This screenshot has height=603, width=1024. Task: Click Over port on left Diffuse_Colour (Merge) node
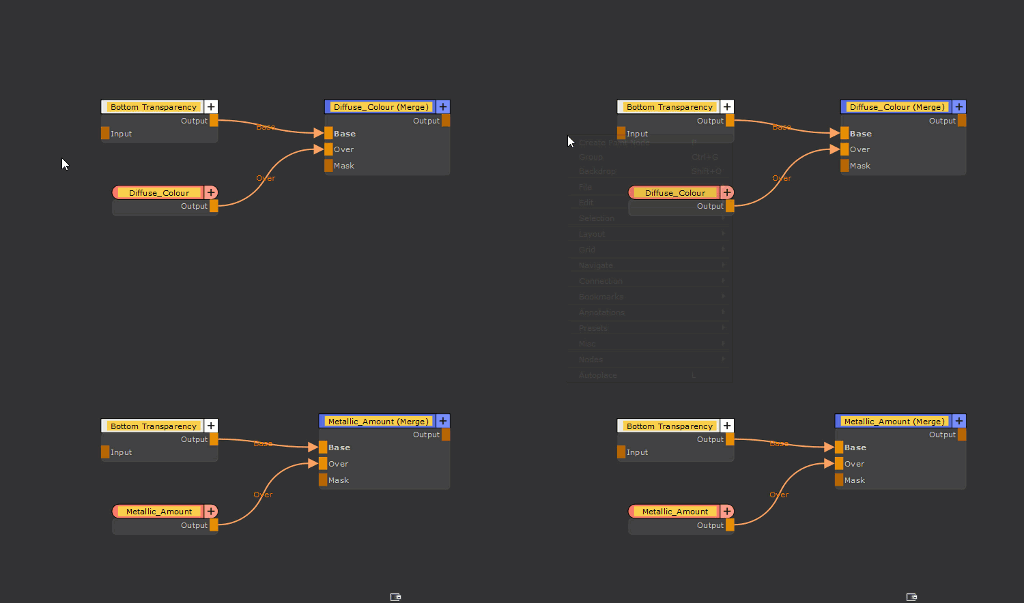click(329, 150)
